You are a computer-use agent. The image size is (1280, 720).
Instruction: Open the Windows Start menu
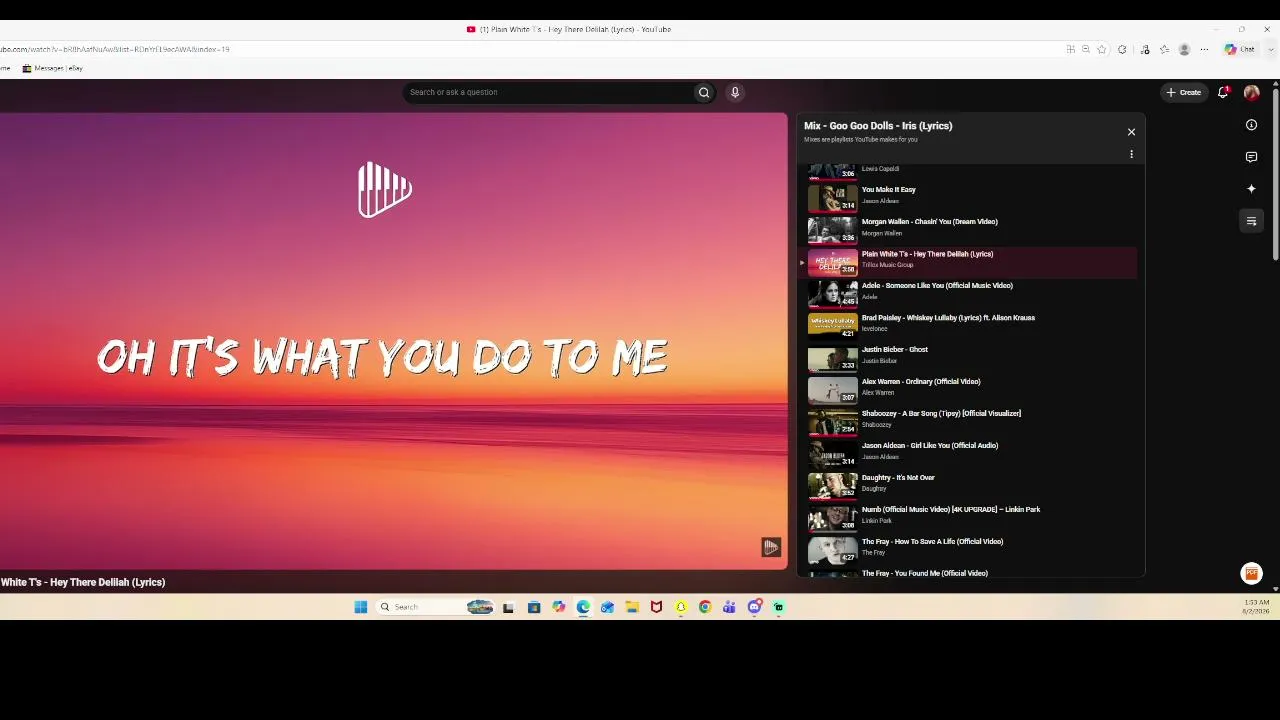(x=361, y=607)
